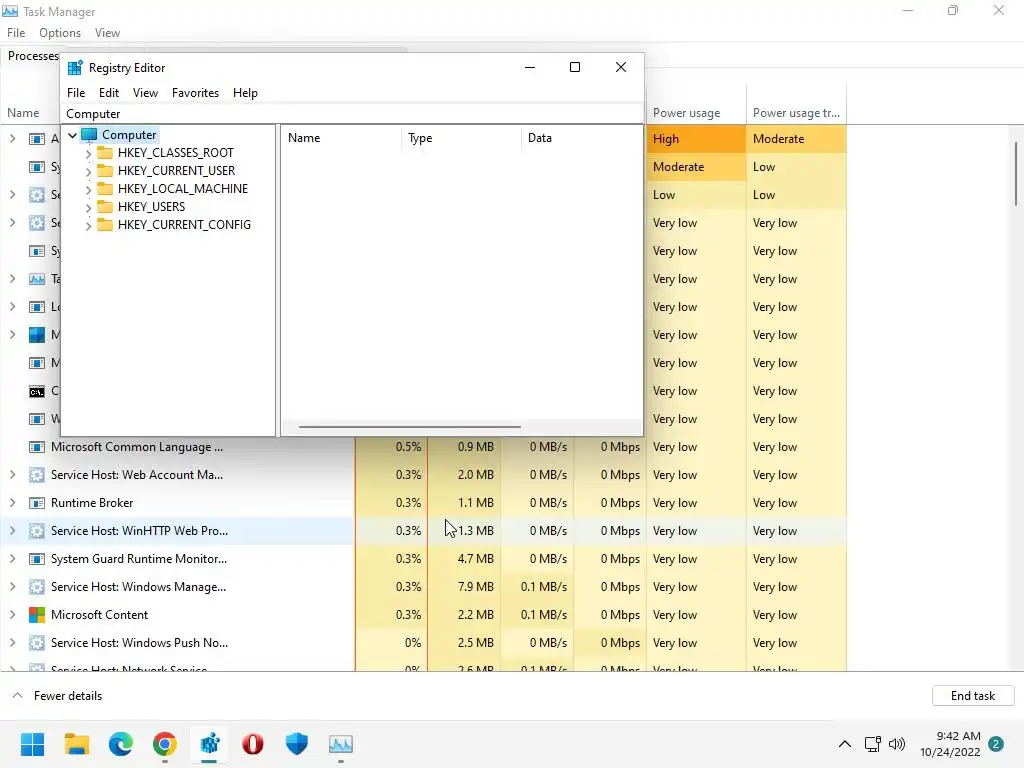
Task: Click gear icon of Service Host: WinHTTP
Action: point(37,531)
